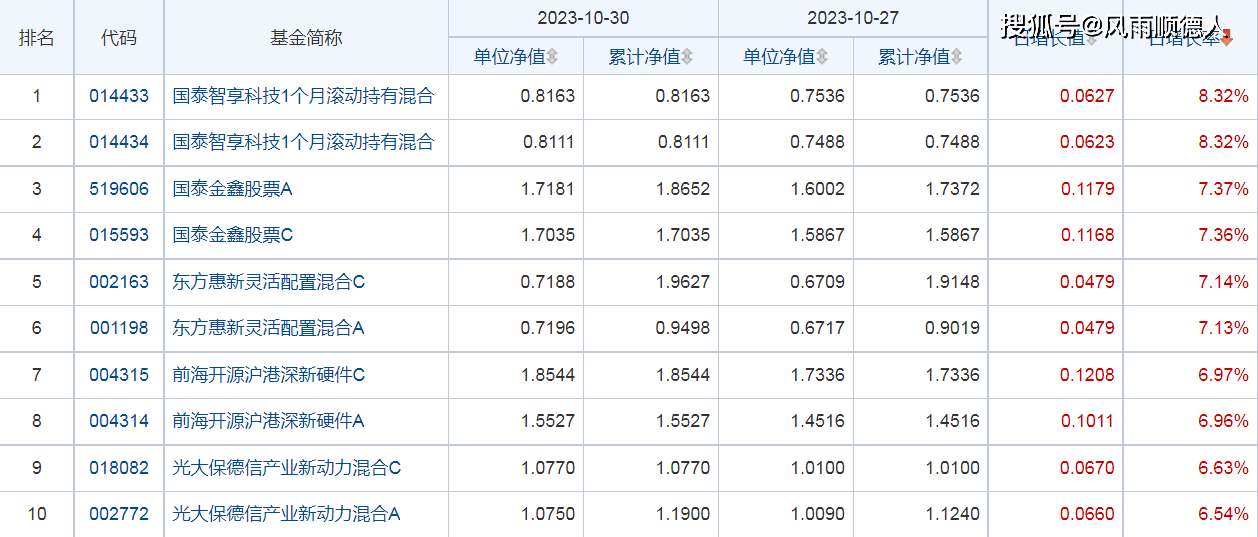Select the 7.37% growth rate cell
1258x537 pixels.
coord(1223,189)
